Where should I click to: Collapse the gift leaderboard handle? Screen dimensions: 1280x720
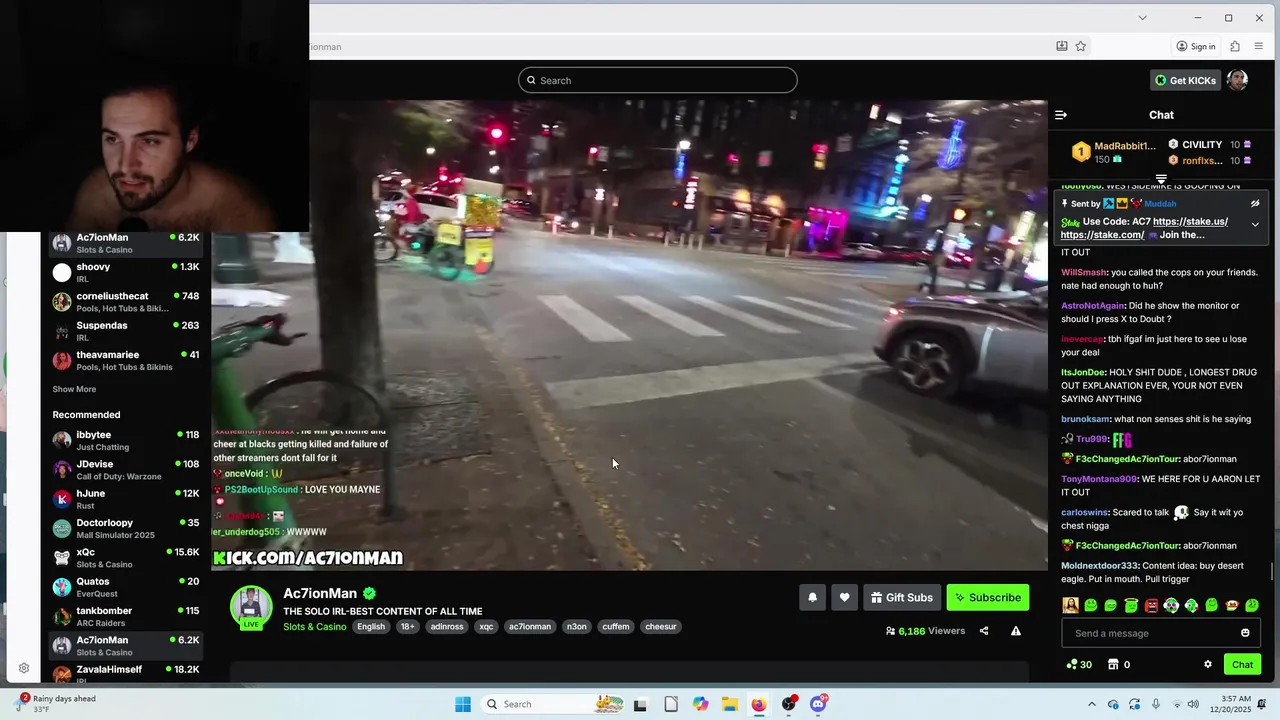click(x=1161, y=180)
